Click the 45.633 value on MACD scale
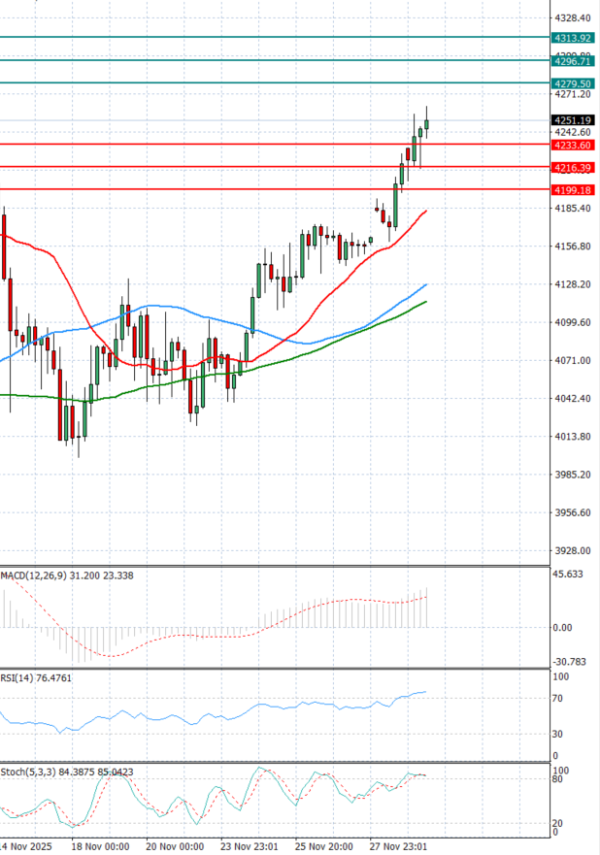 pyautogui.click(x=568, y=575)
